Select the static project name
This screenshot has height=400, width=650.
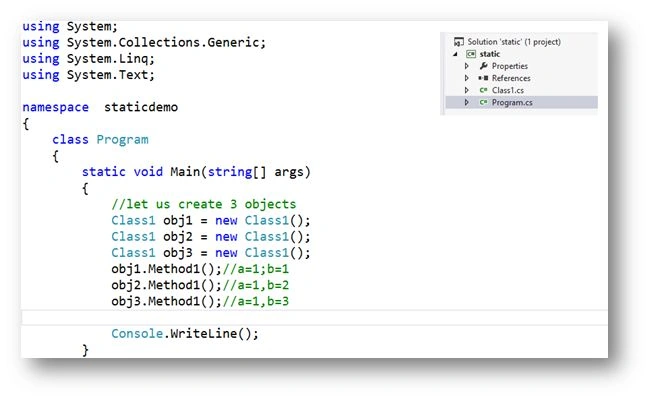point(490,54)
